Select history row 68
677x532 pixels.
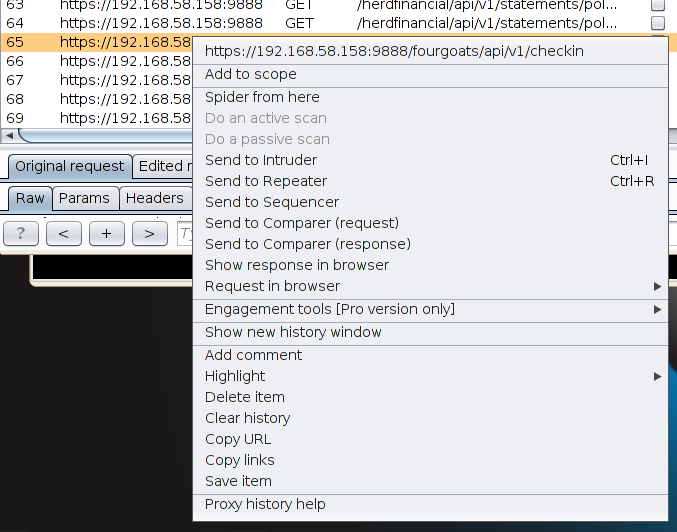pos(97,99)
